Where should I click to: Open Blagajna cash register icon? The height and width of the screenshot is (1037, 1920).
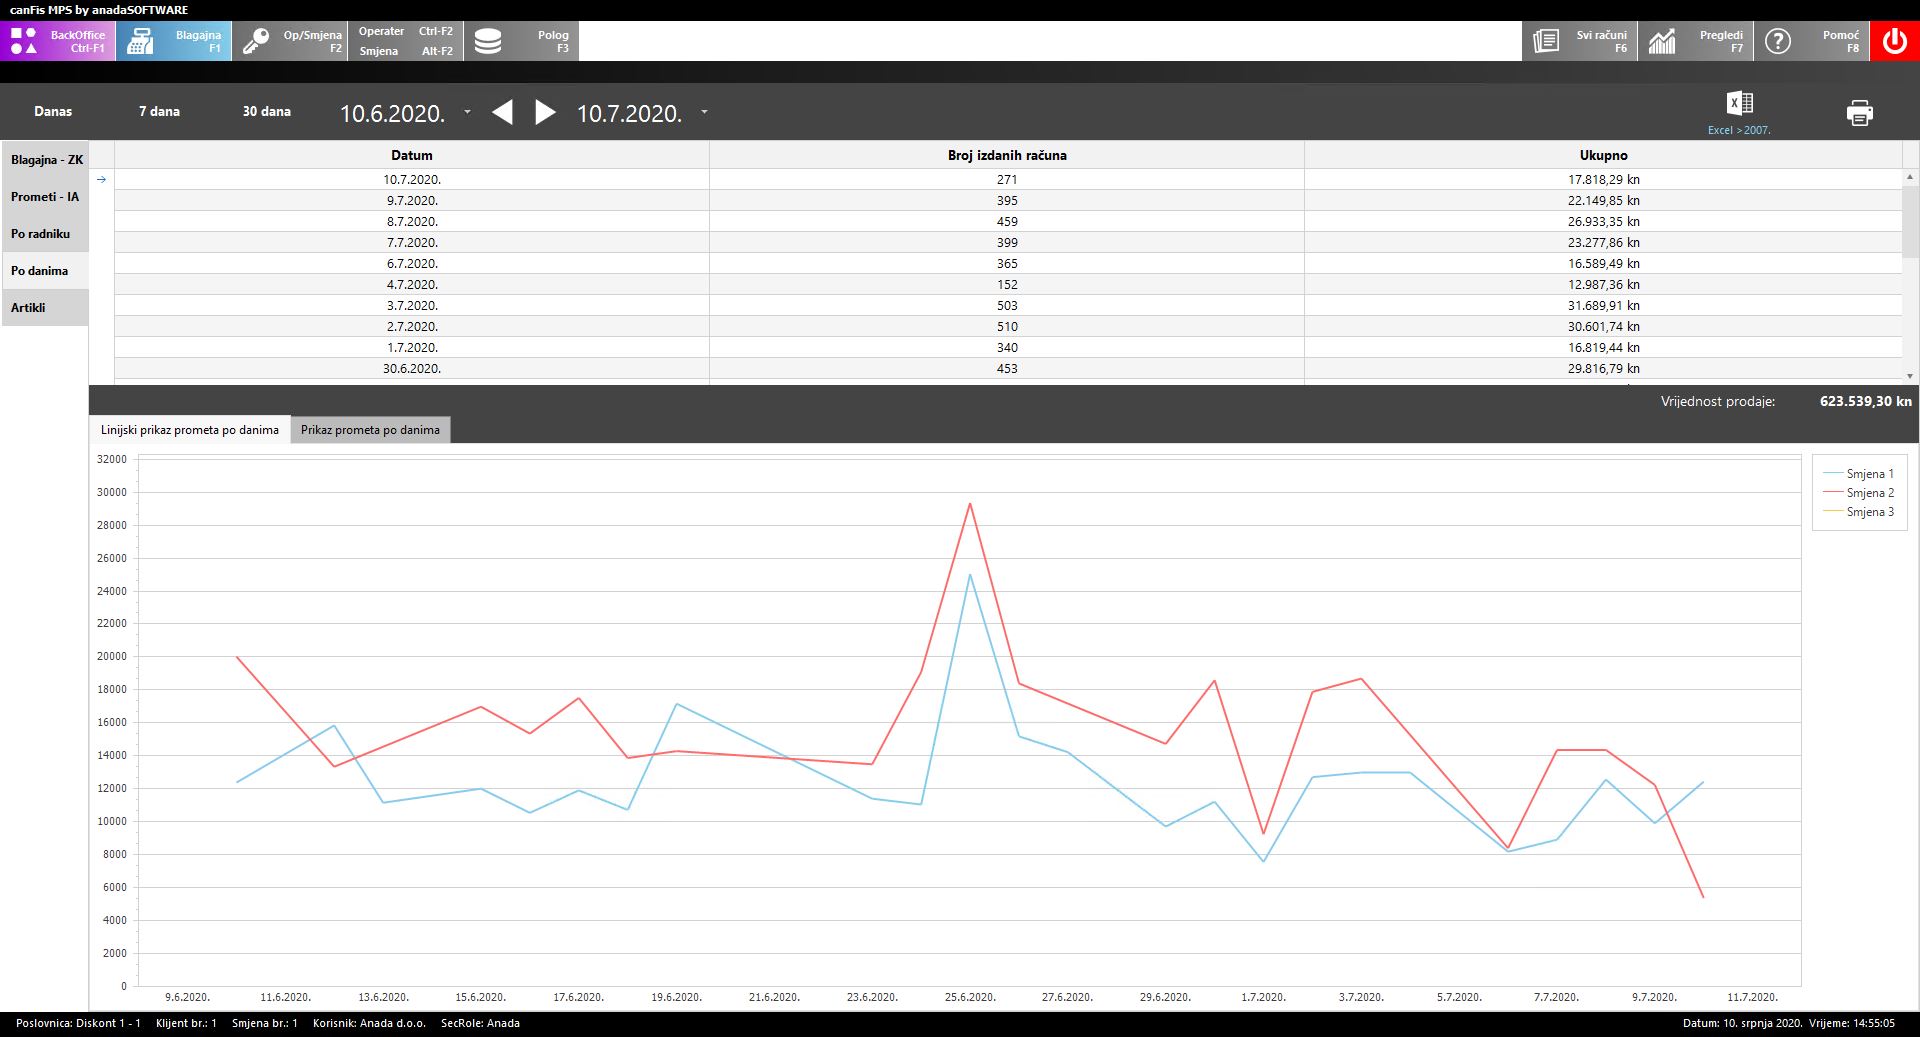tap(140, 41)
